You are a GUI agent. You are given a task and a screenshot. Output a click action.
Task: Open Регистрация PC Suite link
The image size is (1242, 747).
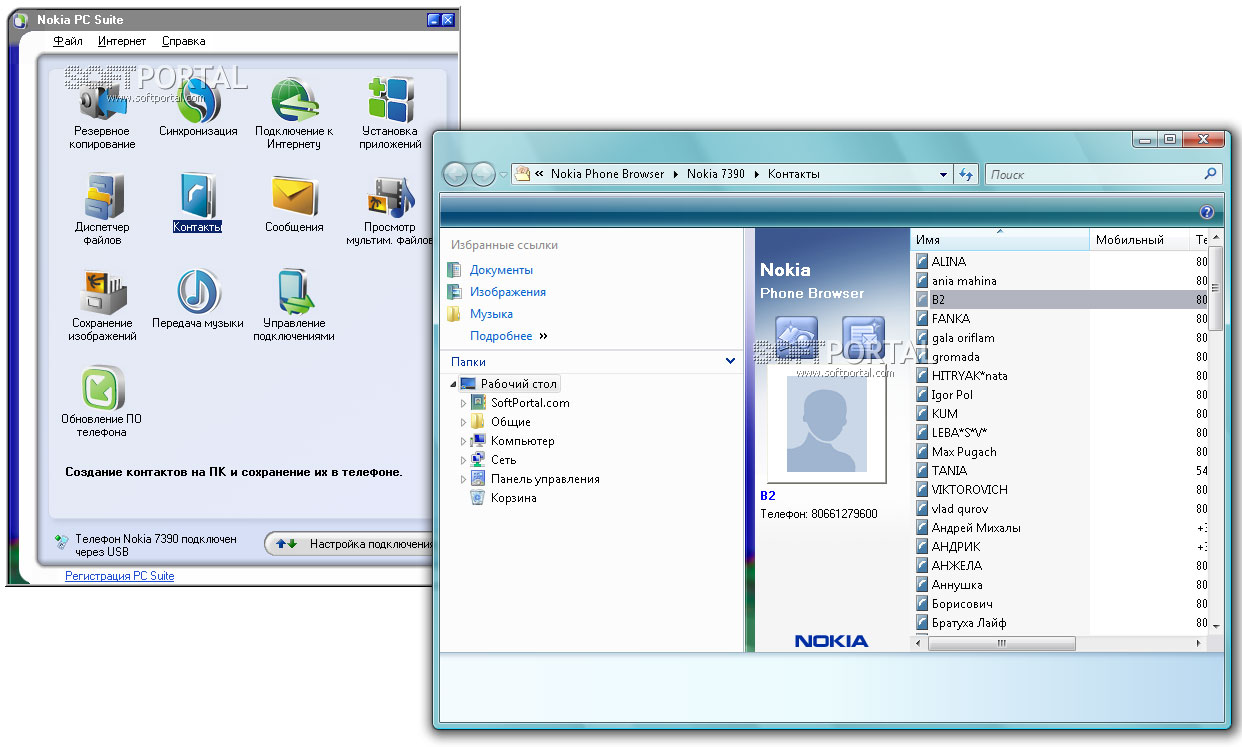(120, 576)
